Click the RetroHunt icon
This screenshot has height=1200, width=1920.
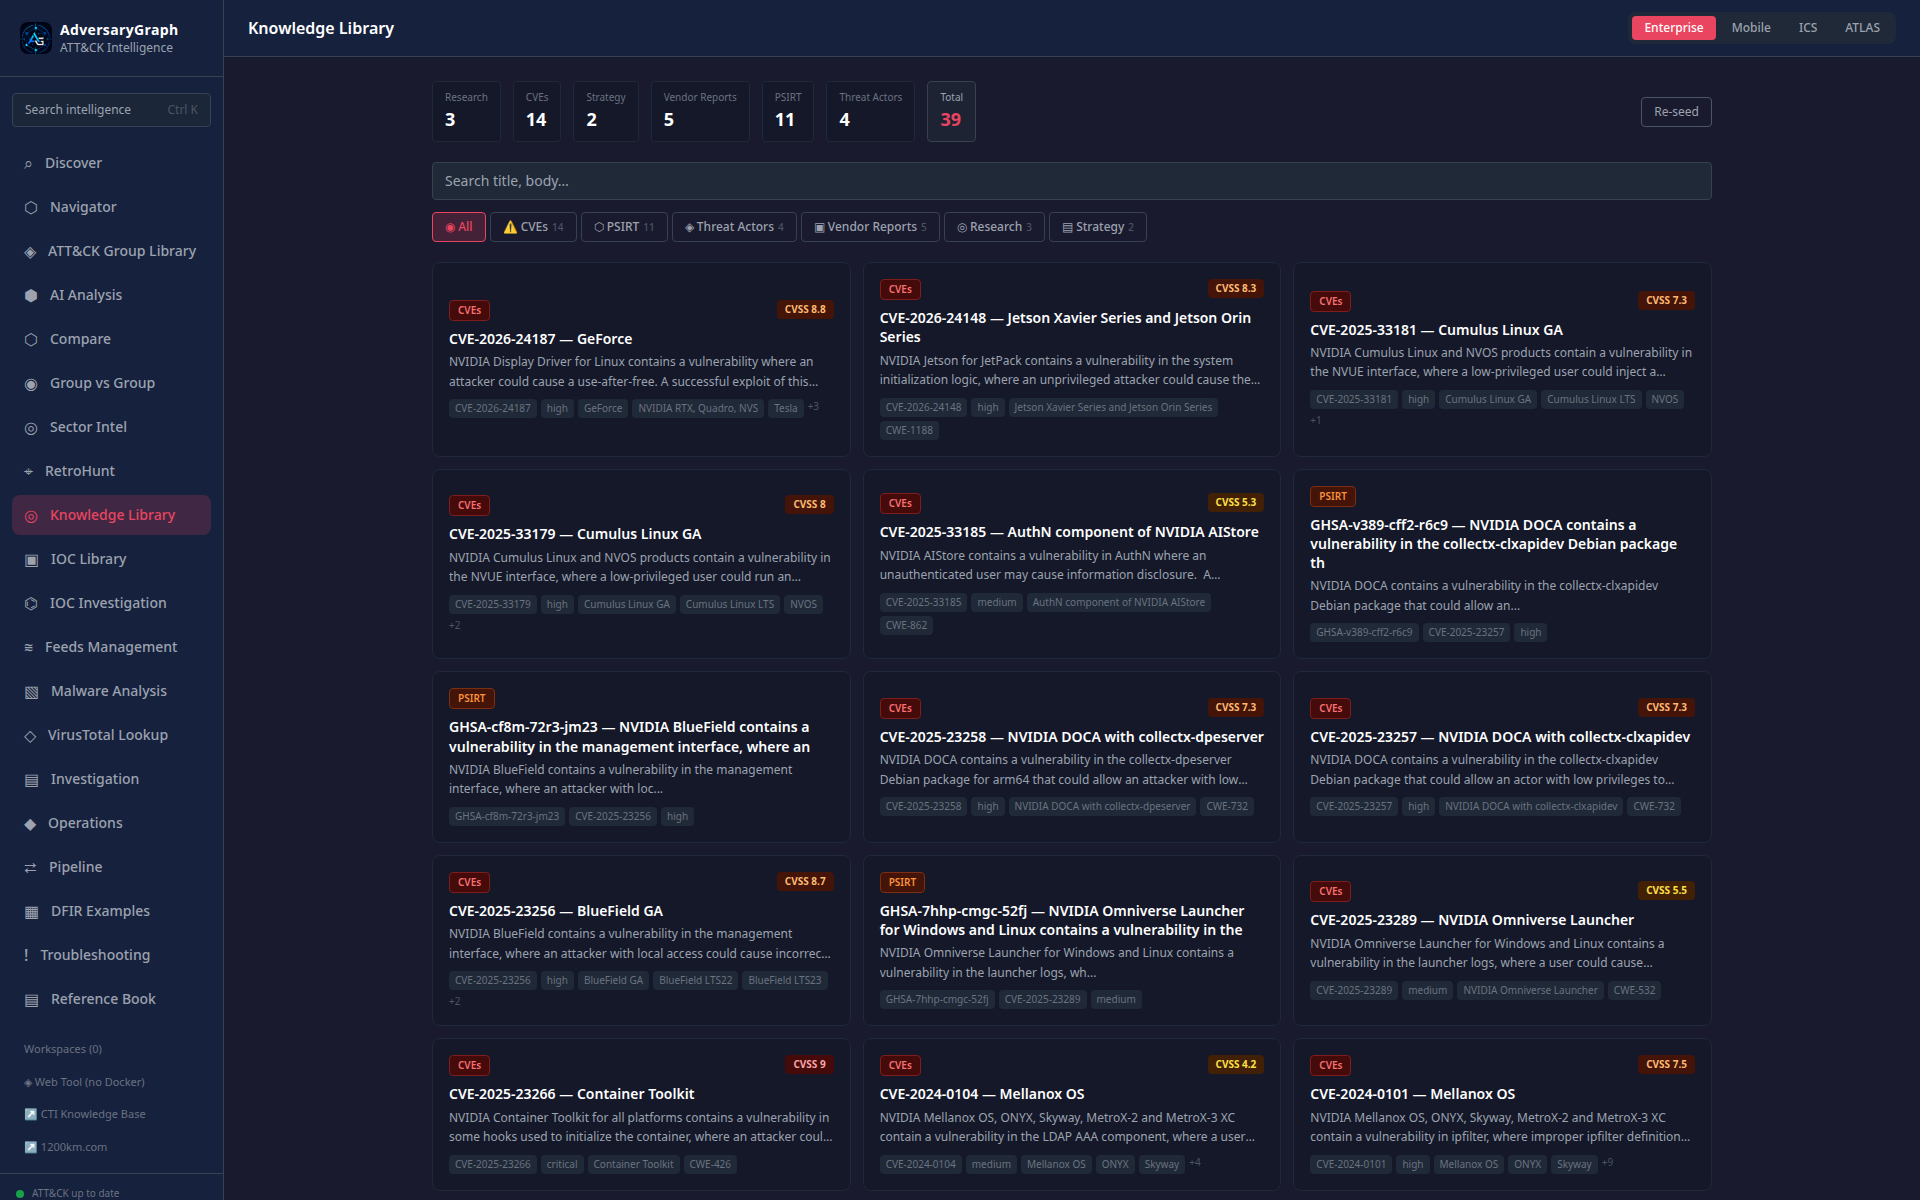pos(28,472)
